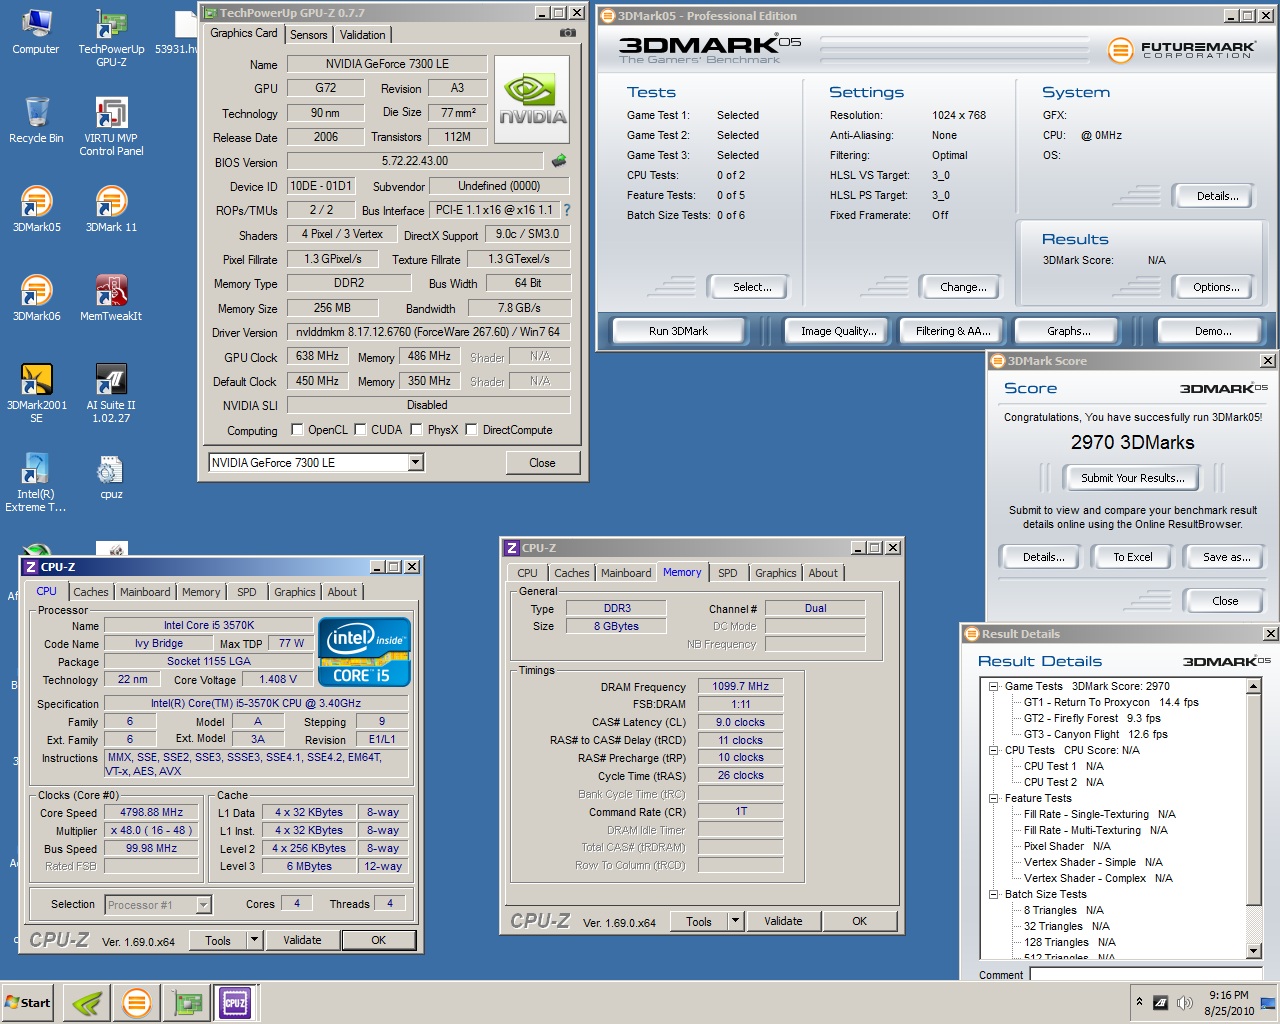Click Submit Your Results button
Image resolution: width=1280 pixels, height=1024 pixels.
(1132, 478)
